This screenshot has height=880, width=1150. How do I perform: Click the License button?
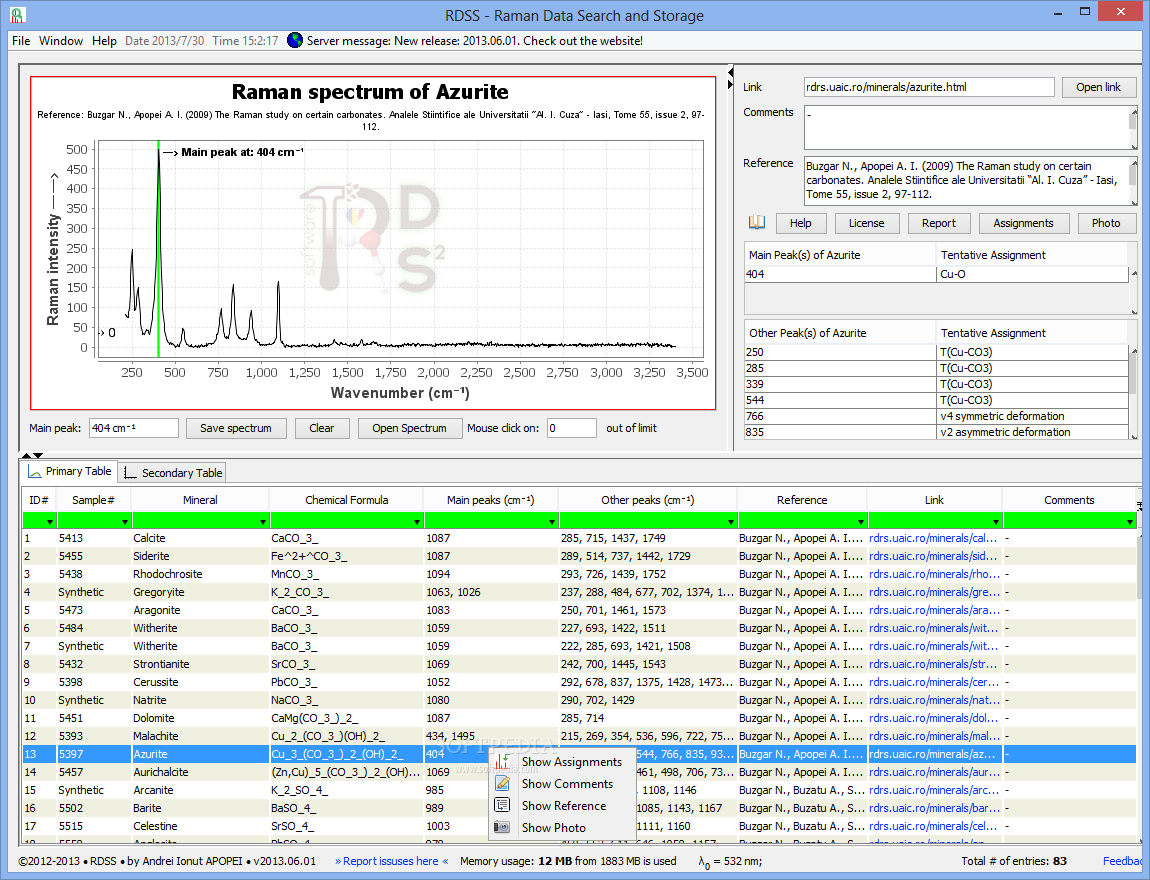[x=866, y=223]
